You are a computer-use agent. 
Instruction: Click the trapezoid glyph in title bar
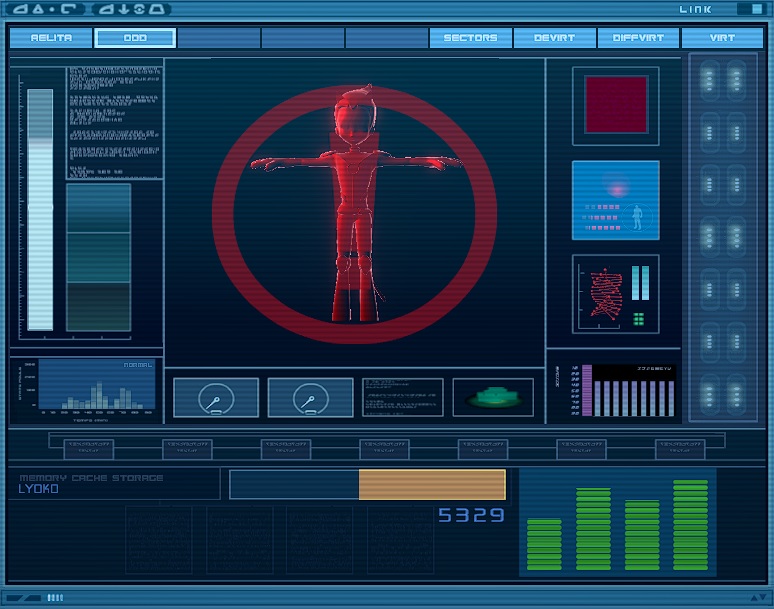click(156, 9)
